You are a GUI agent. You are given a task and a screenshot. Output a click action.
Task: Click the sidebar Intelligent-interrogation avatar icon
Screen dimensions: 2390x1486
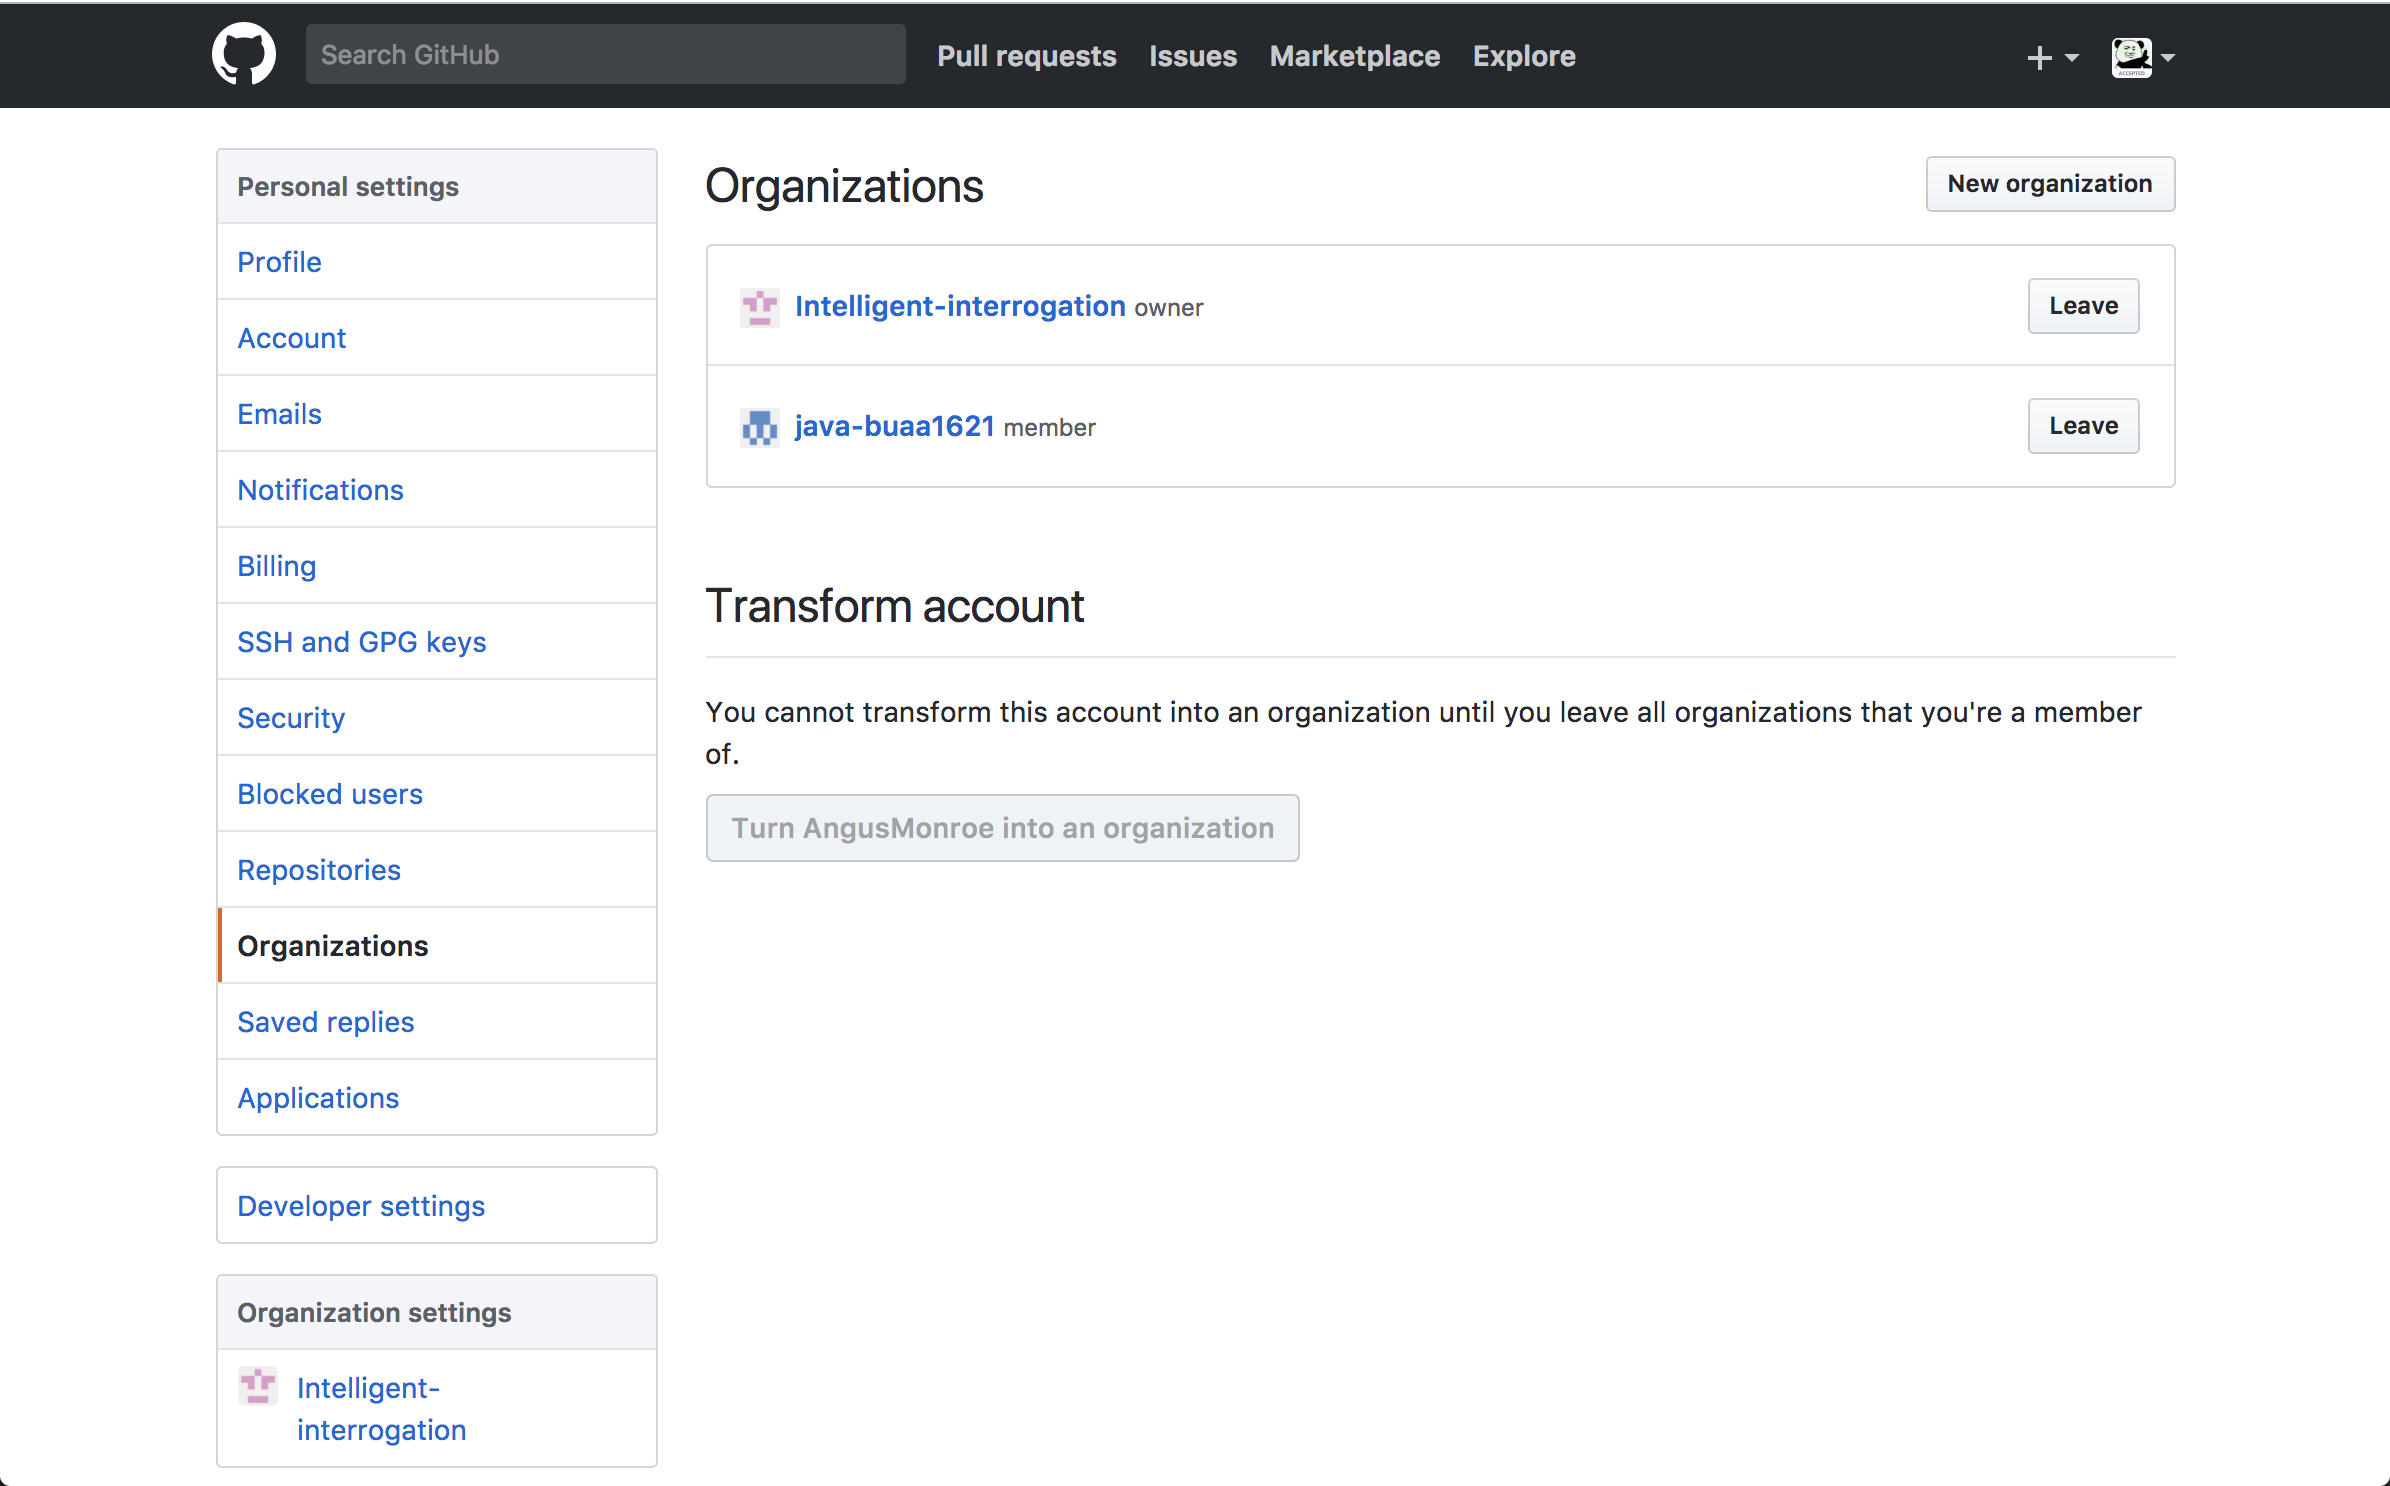coord(257,1386)
